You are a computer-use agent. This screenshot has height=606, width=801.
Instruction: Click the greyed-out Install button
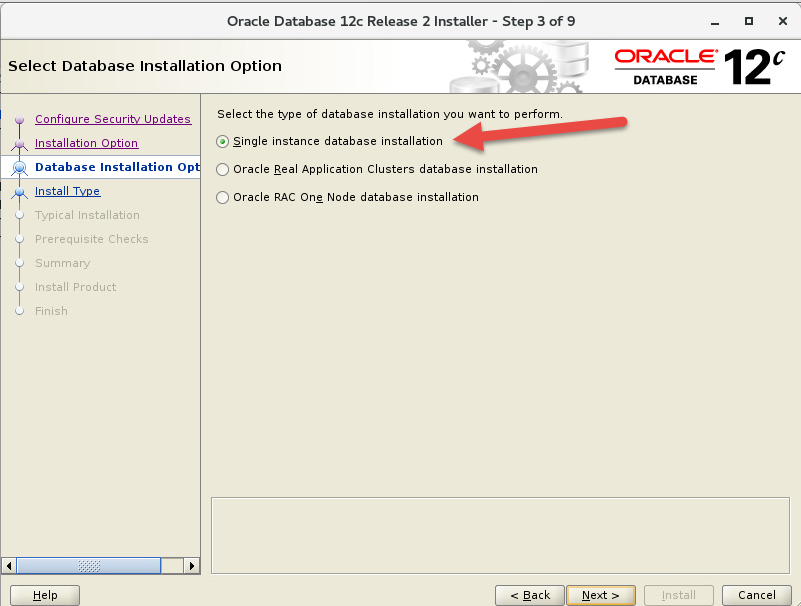pyautogui.click(x=678, y=595)
